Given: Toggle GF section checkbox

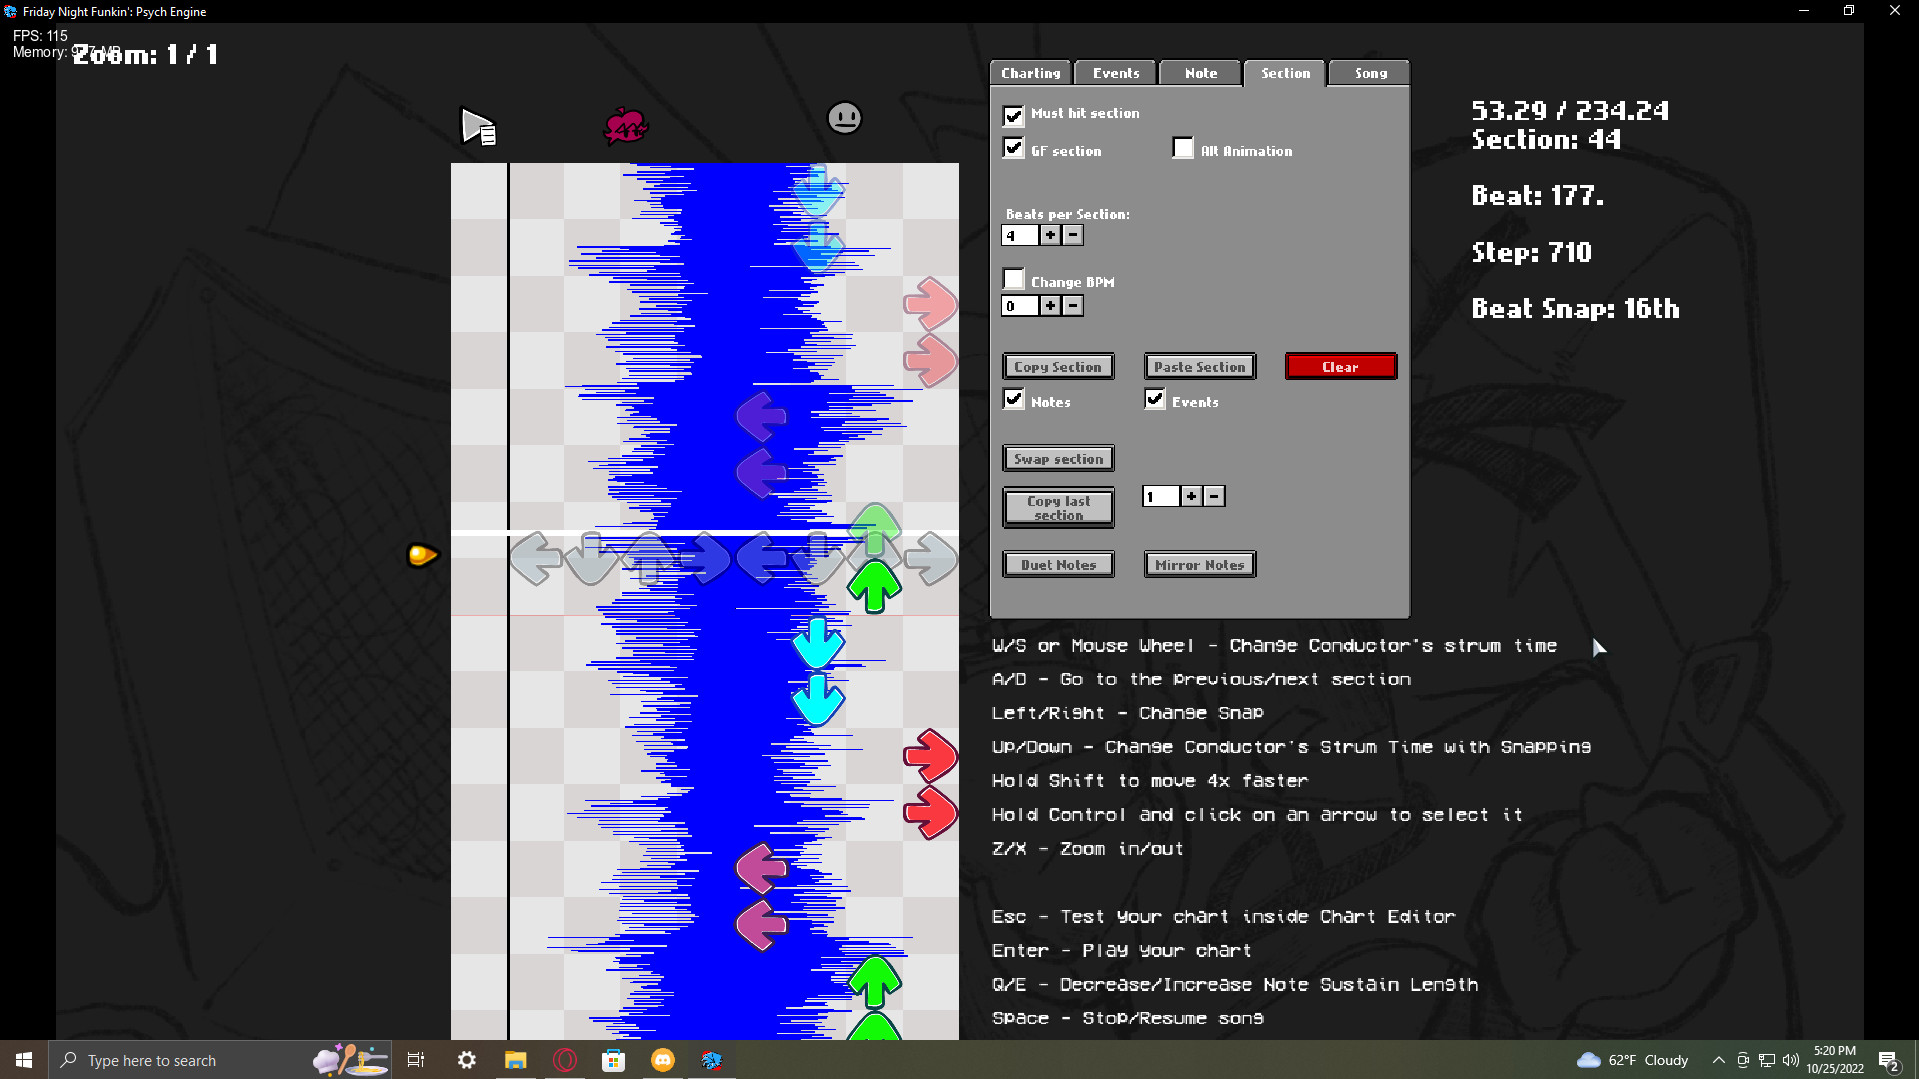Looking at the screenshot, I should pos(1014,149).
